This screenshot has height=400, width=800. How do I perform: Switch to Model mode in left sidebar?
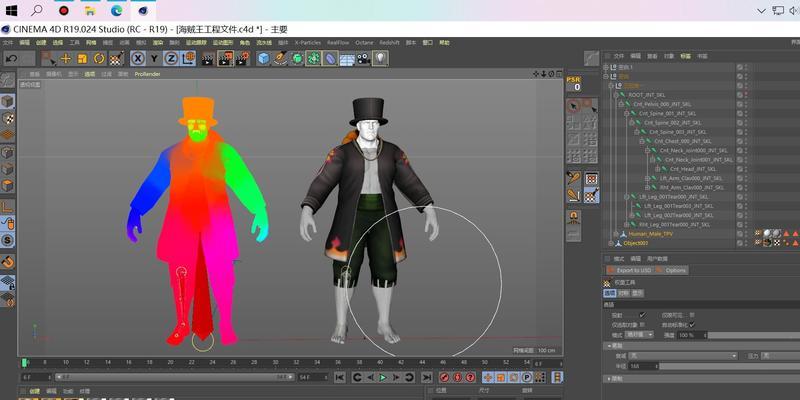pyautogui.click(x=7, y=102)
